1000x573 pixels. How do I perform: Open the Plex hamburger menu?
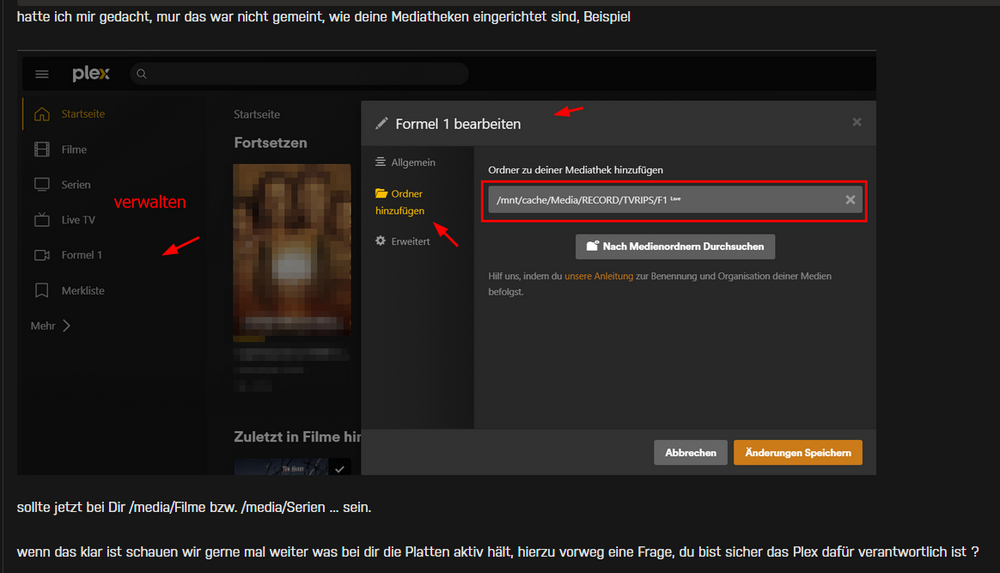[x=42, y=74]
